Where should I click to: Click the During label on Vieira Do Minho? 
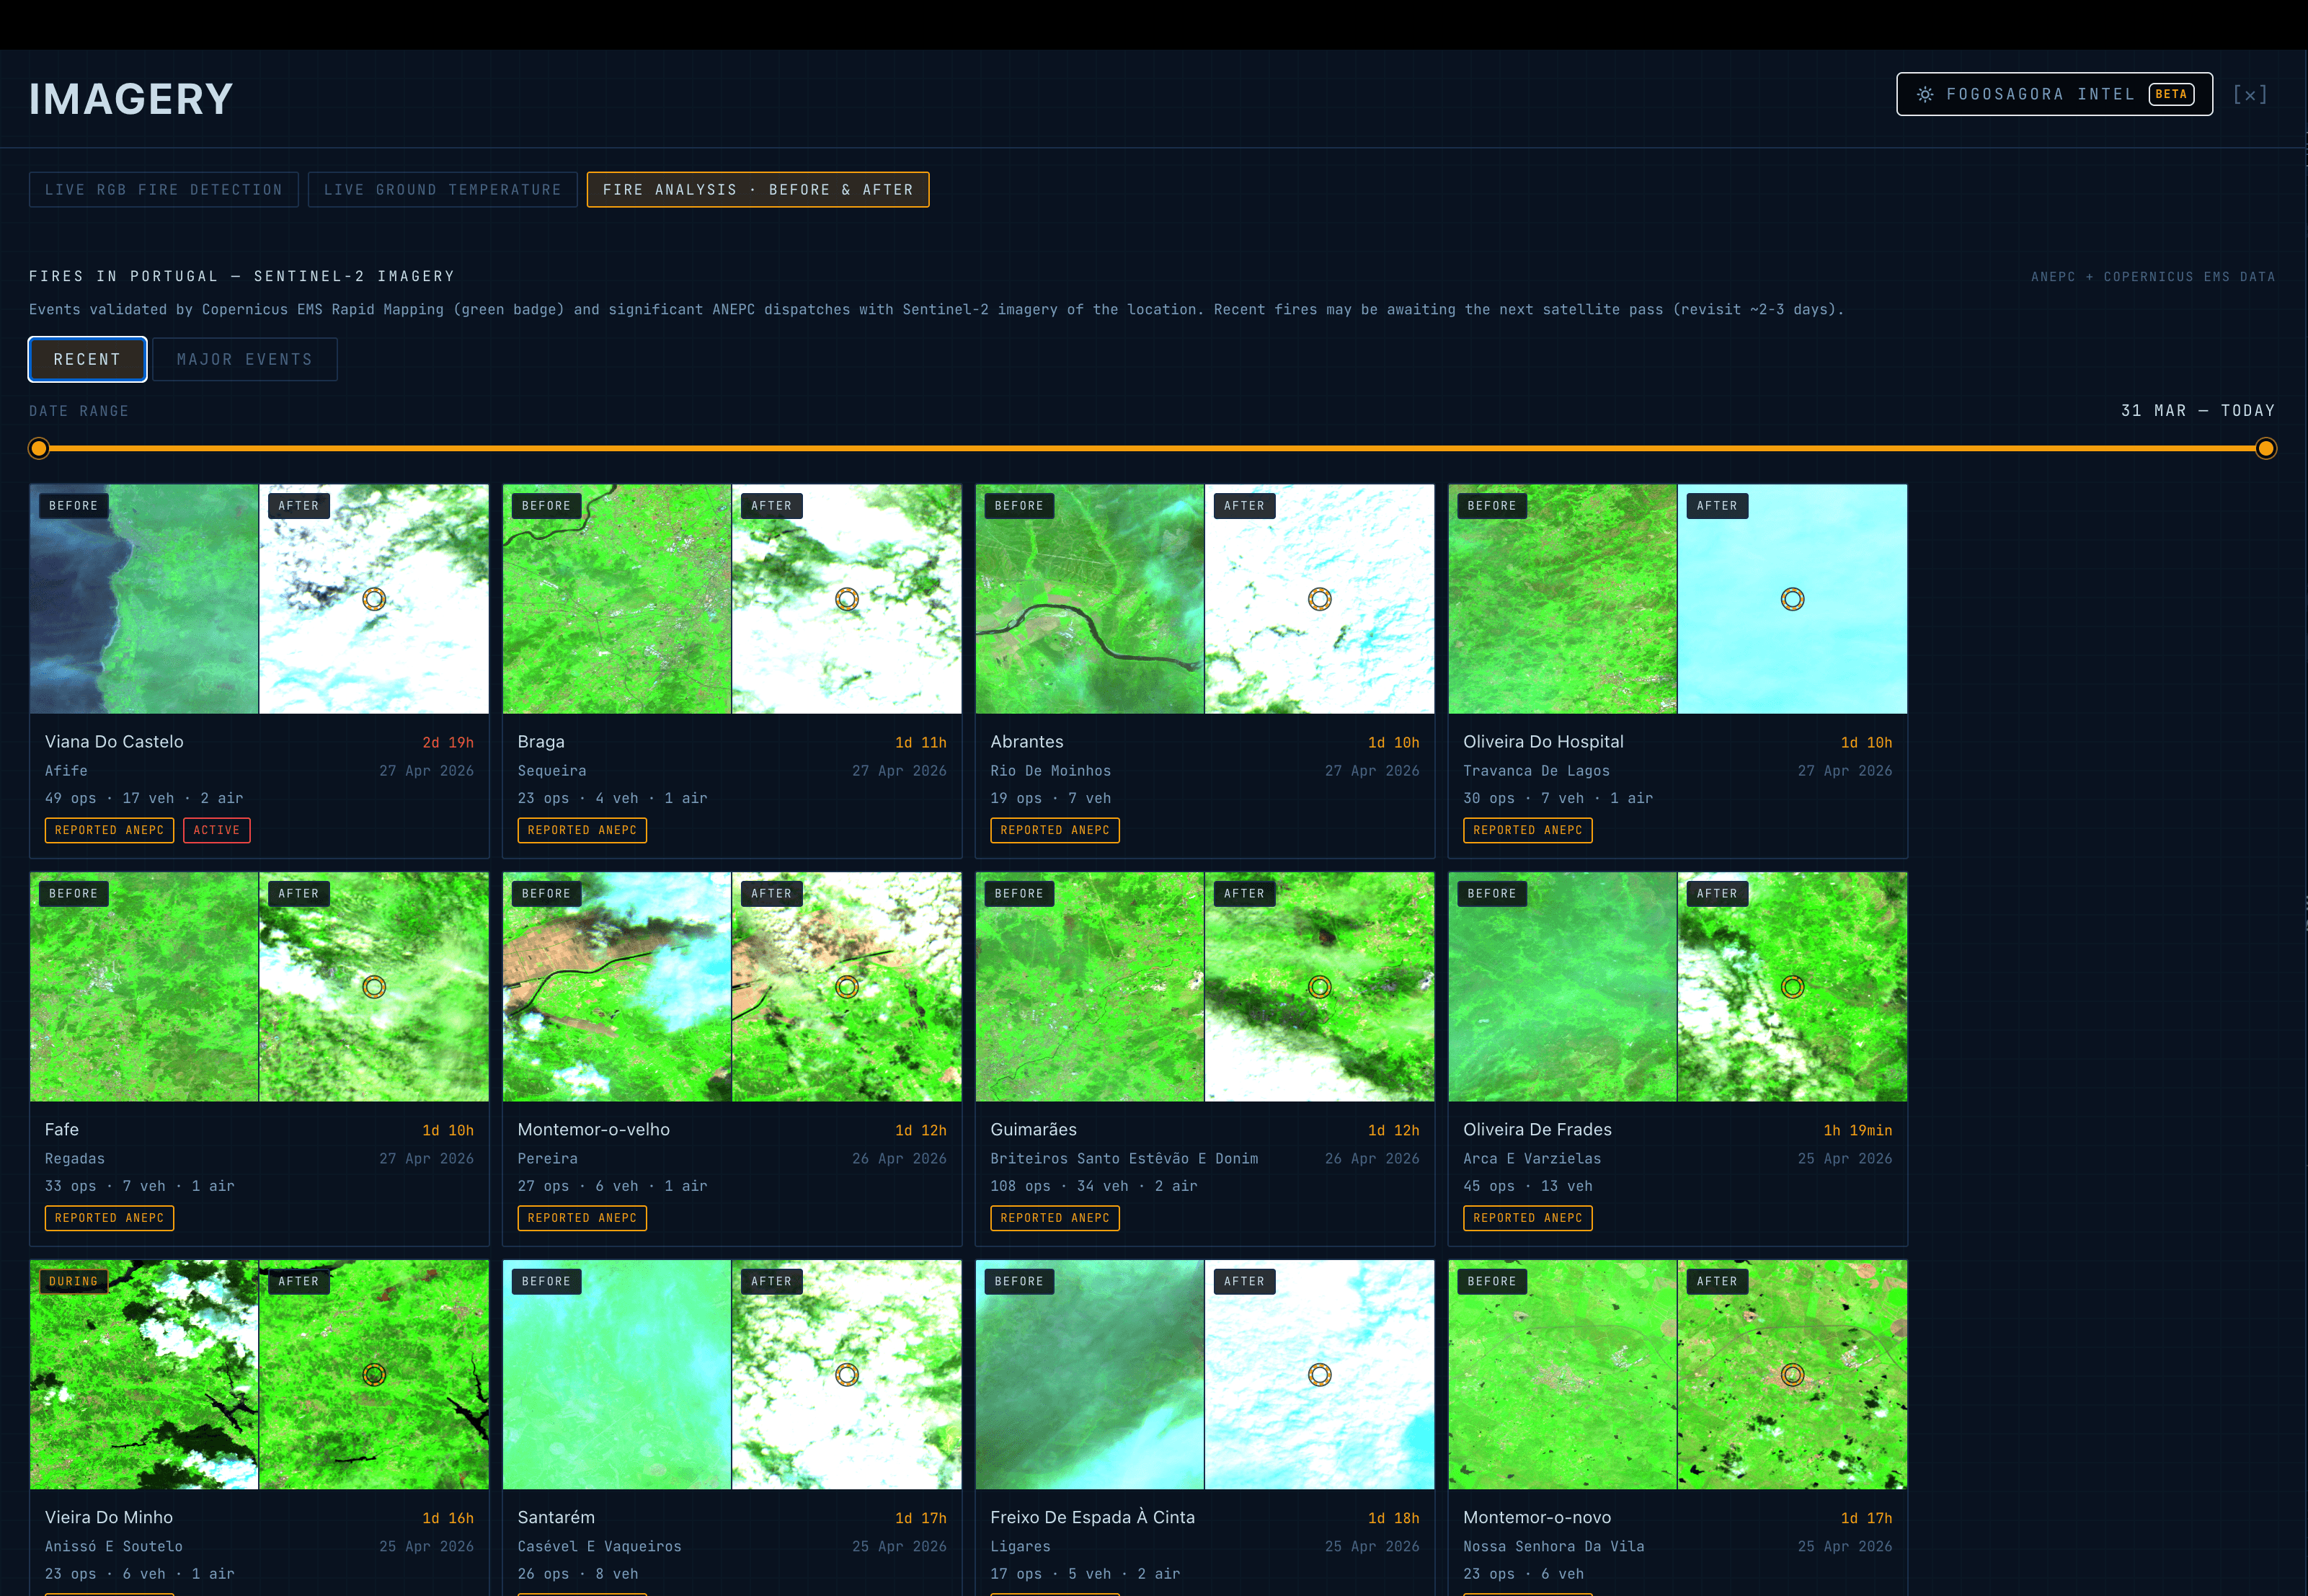click(74, 1282)
